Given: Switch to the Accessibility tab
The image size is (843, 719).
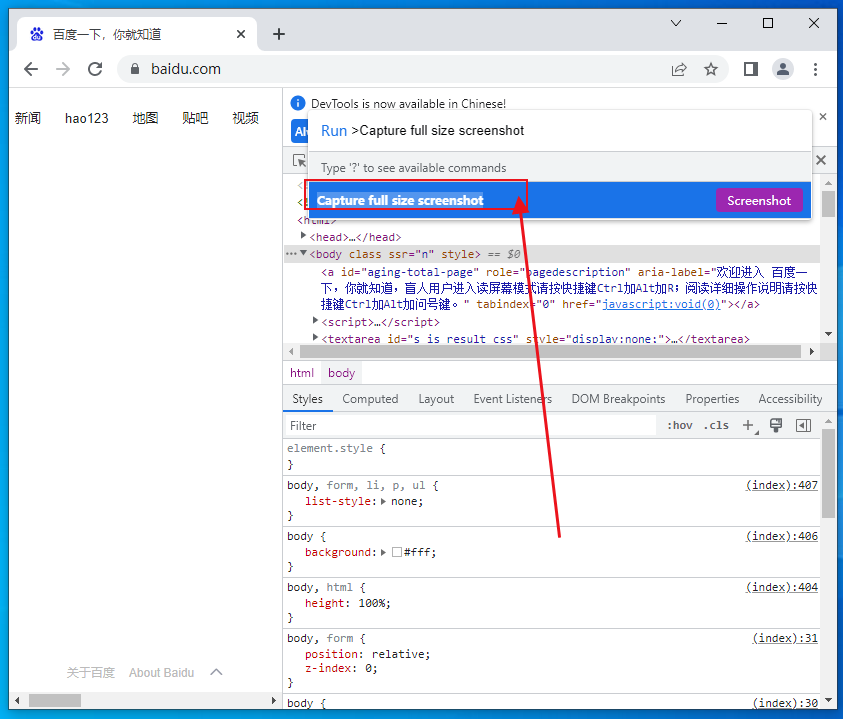Looking at the screenshot, I should point(790,399).
